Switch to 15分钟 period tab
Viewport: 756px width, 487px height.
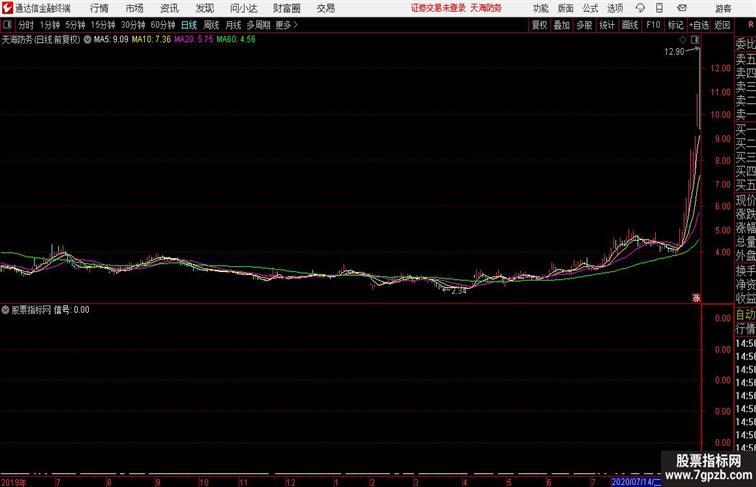coord(103,25)
